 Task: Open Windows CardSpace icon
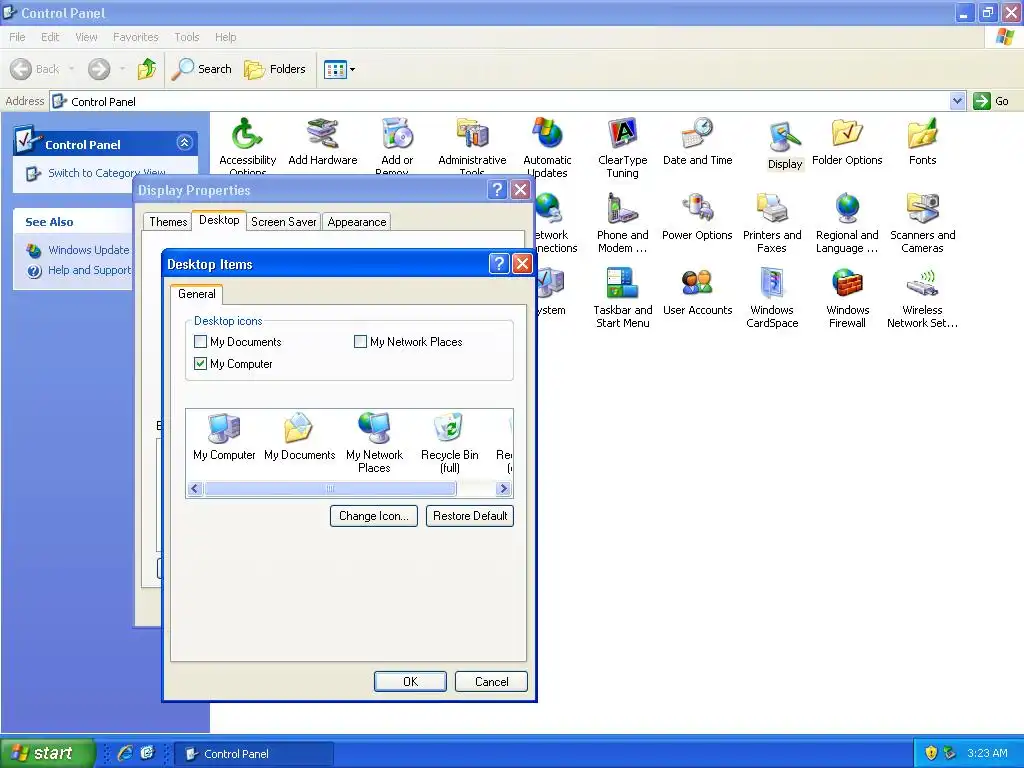(x=772, y=298)
